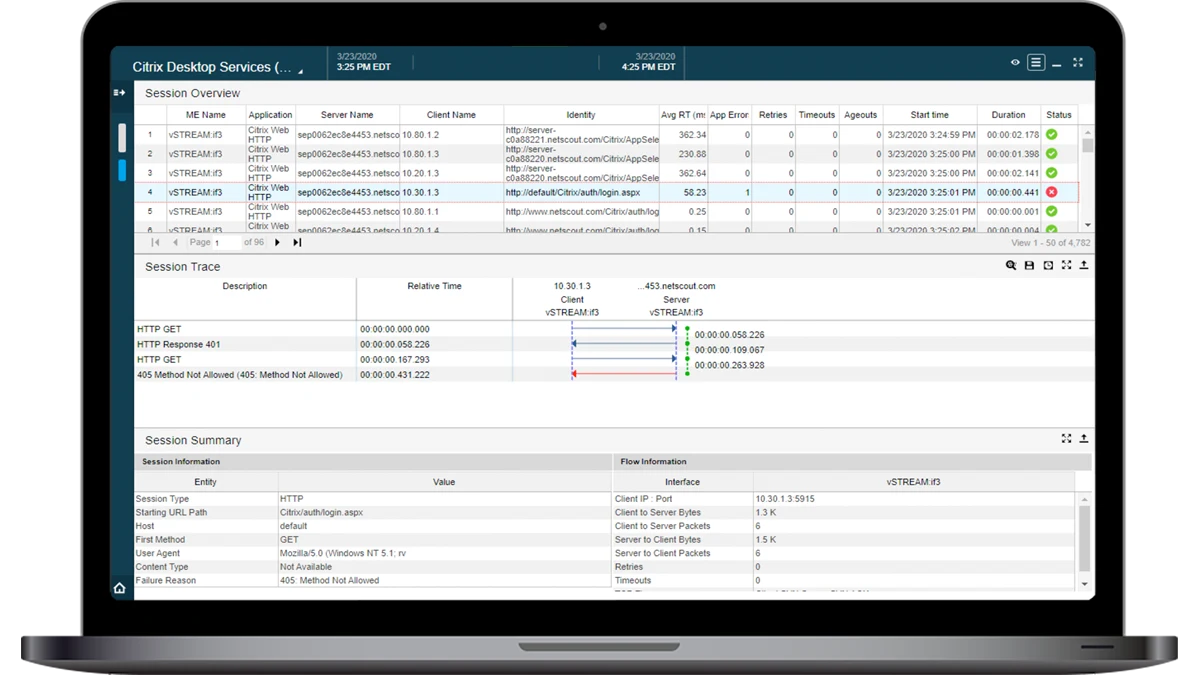Collapse the left navigation panel arrow icon
Viewport: 1200px width, 675px height.
click(119, 92)
